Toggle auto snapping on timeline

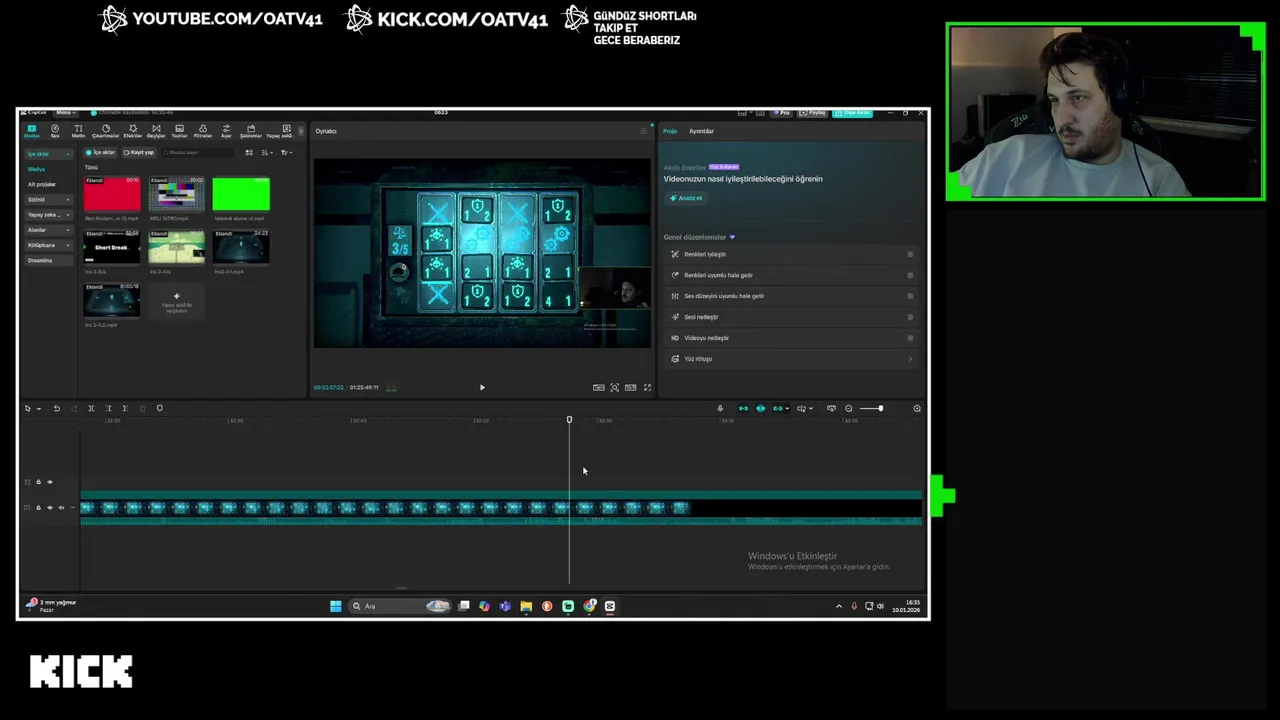tap(760, 408)
